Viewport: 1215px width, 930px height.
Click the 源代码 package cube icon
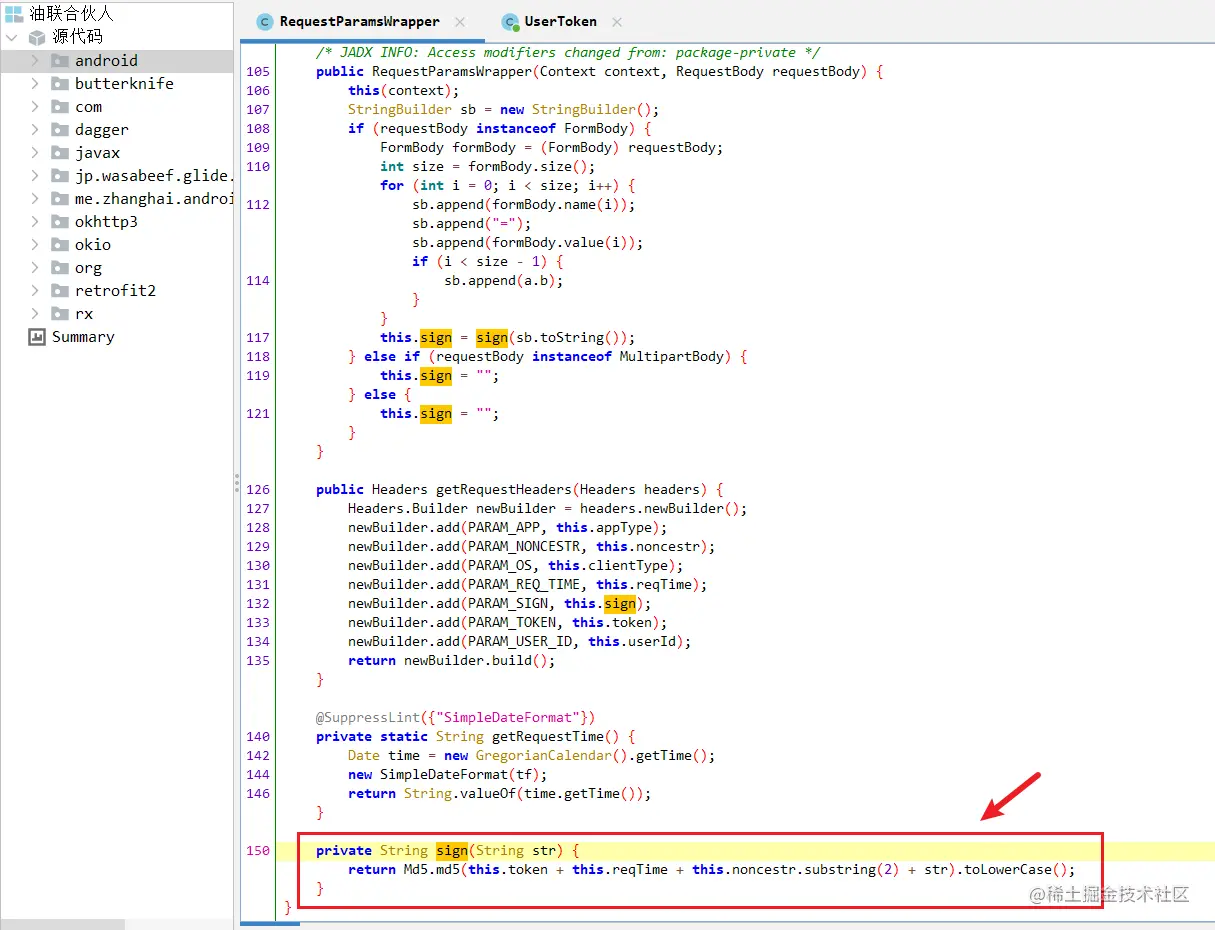click(37, 37)
